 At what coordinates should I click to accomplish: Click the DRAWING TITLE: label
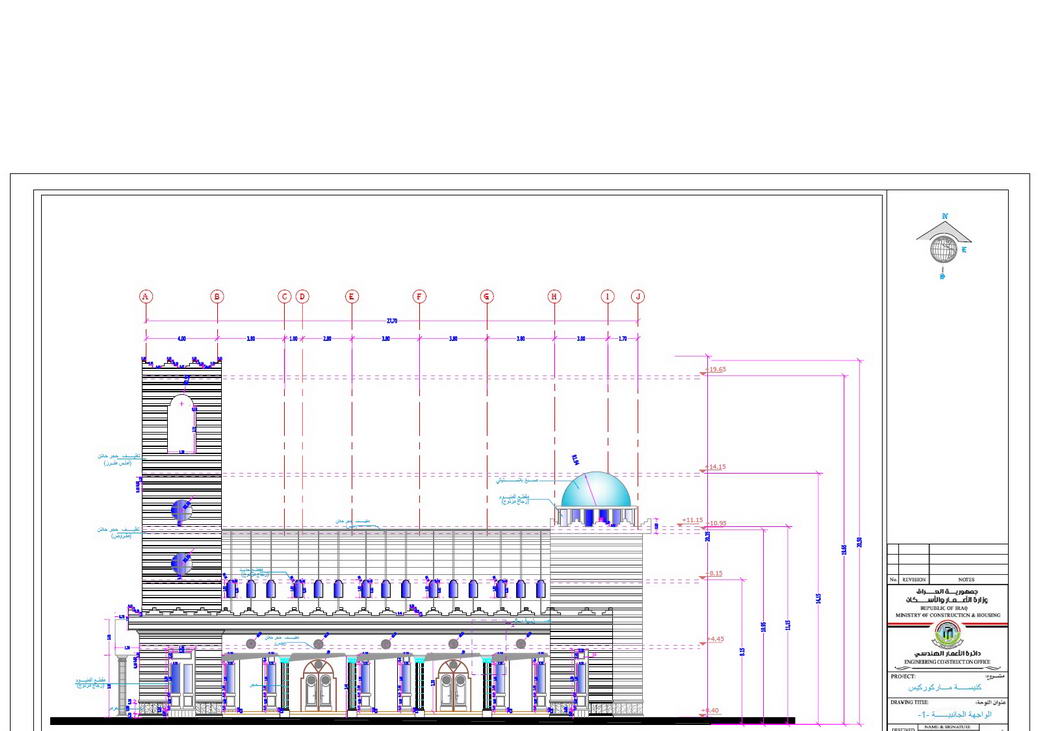[x=909, y=702]
